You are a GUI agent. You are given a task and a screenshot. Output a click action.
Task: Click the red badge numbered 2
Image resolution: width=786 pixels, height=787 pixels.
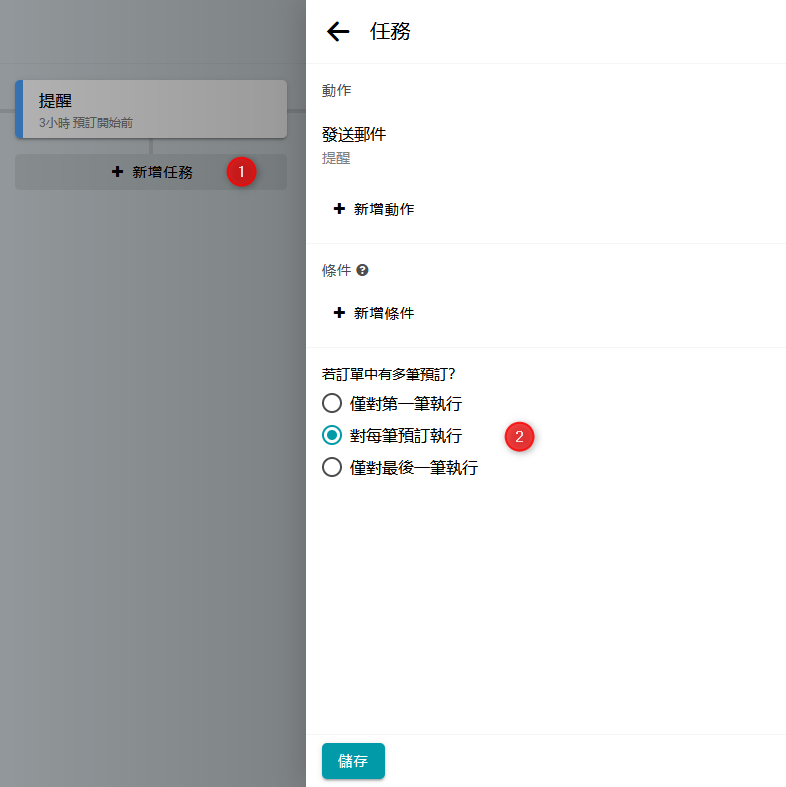[519, 436]
